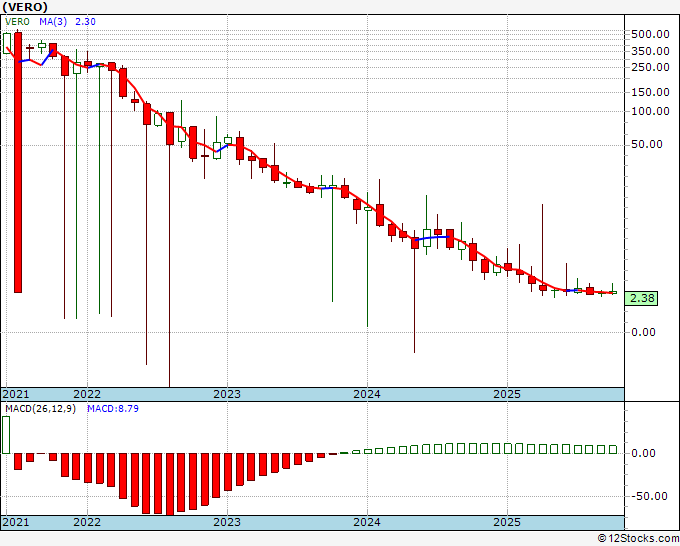Click the VERO ticker title
This screenshot has height=546, width=680.
coord(24,7)
